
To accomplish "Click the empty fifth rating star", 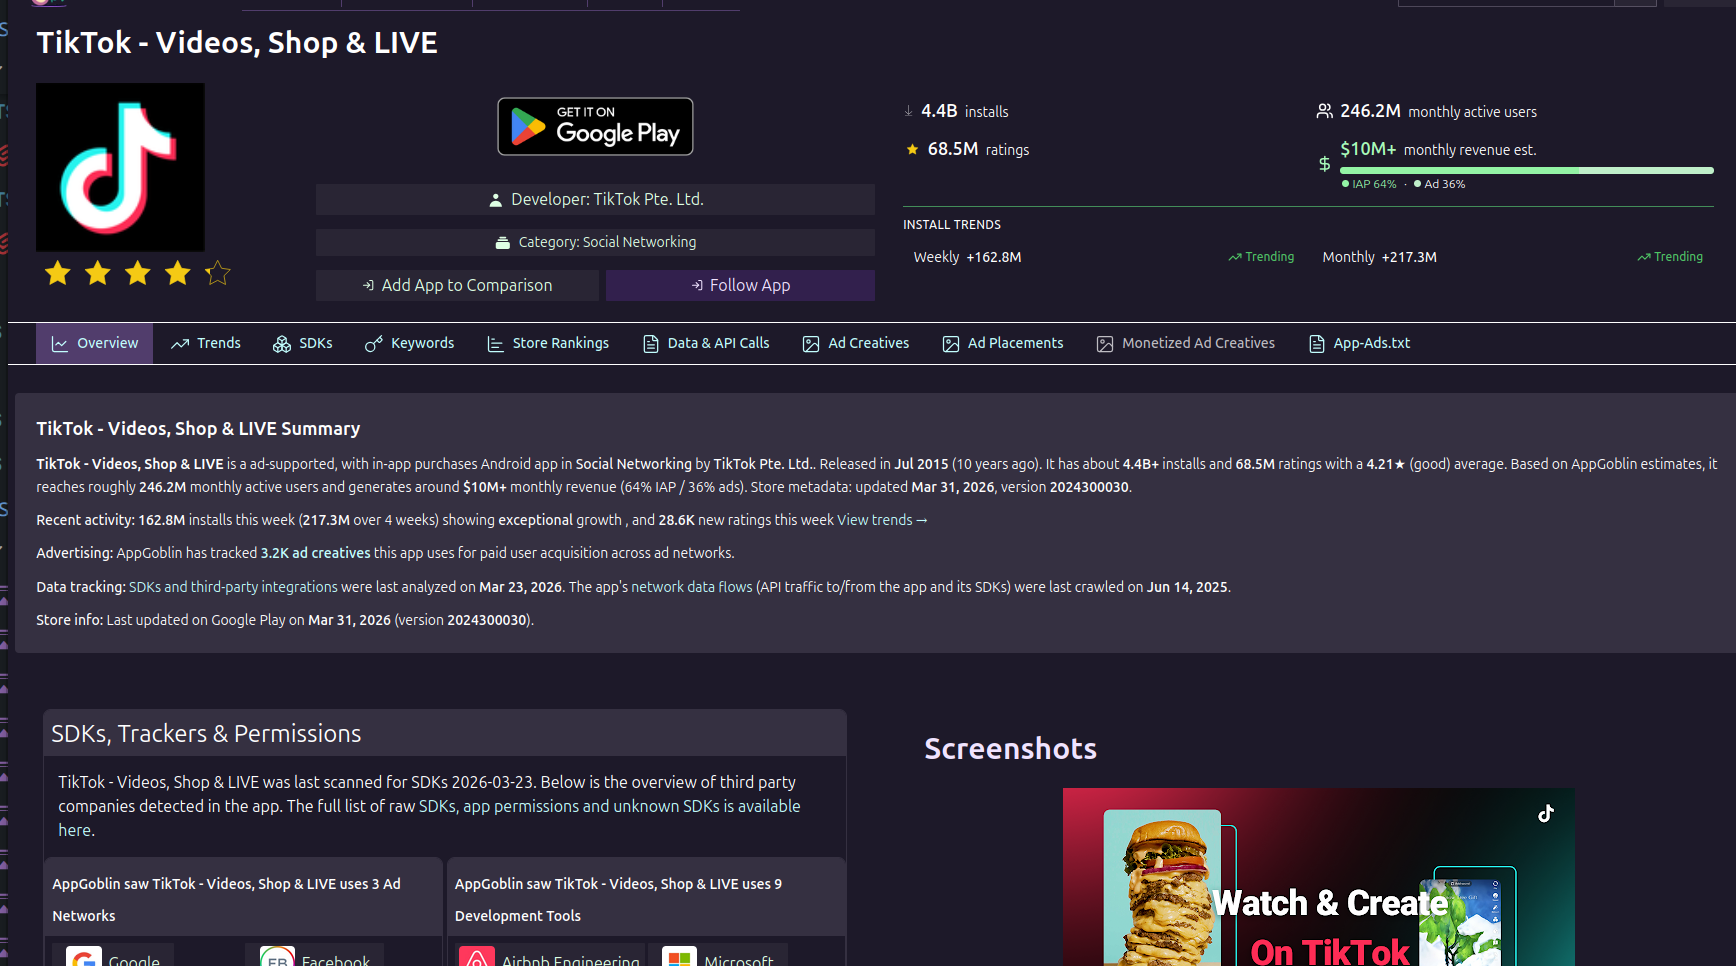I will point(217,273).
